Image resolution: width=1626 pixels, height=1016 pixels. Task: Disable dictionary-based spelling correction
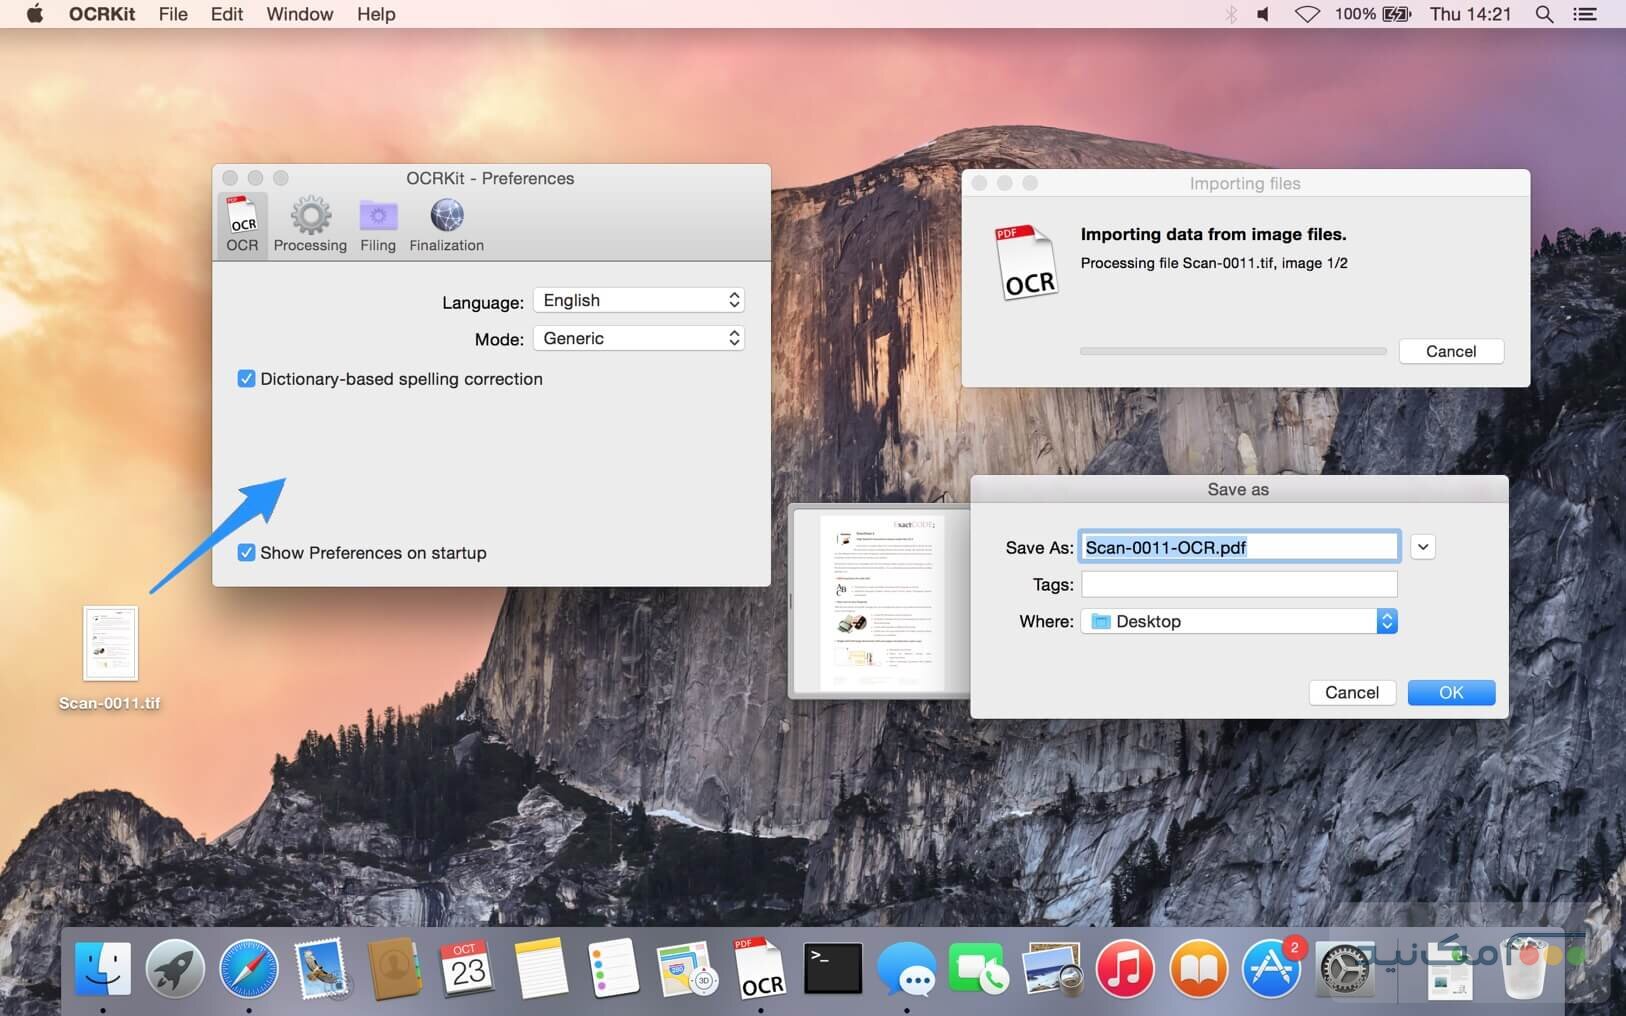pyautogui.click(x=246, y=379)
